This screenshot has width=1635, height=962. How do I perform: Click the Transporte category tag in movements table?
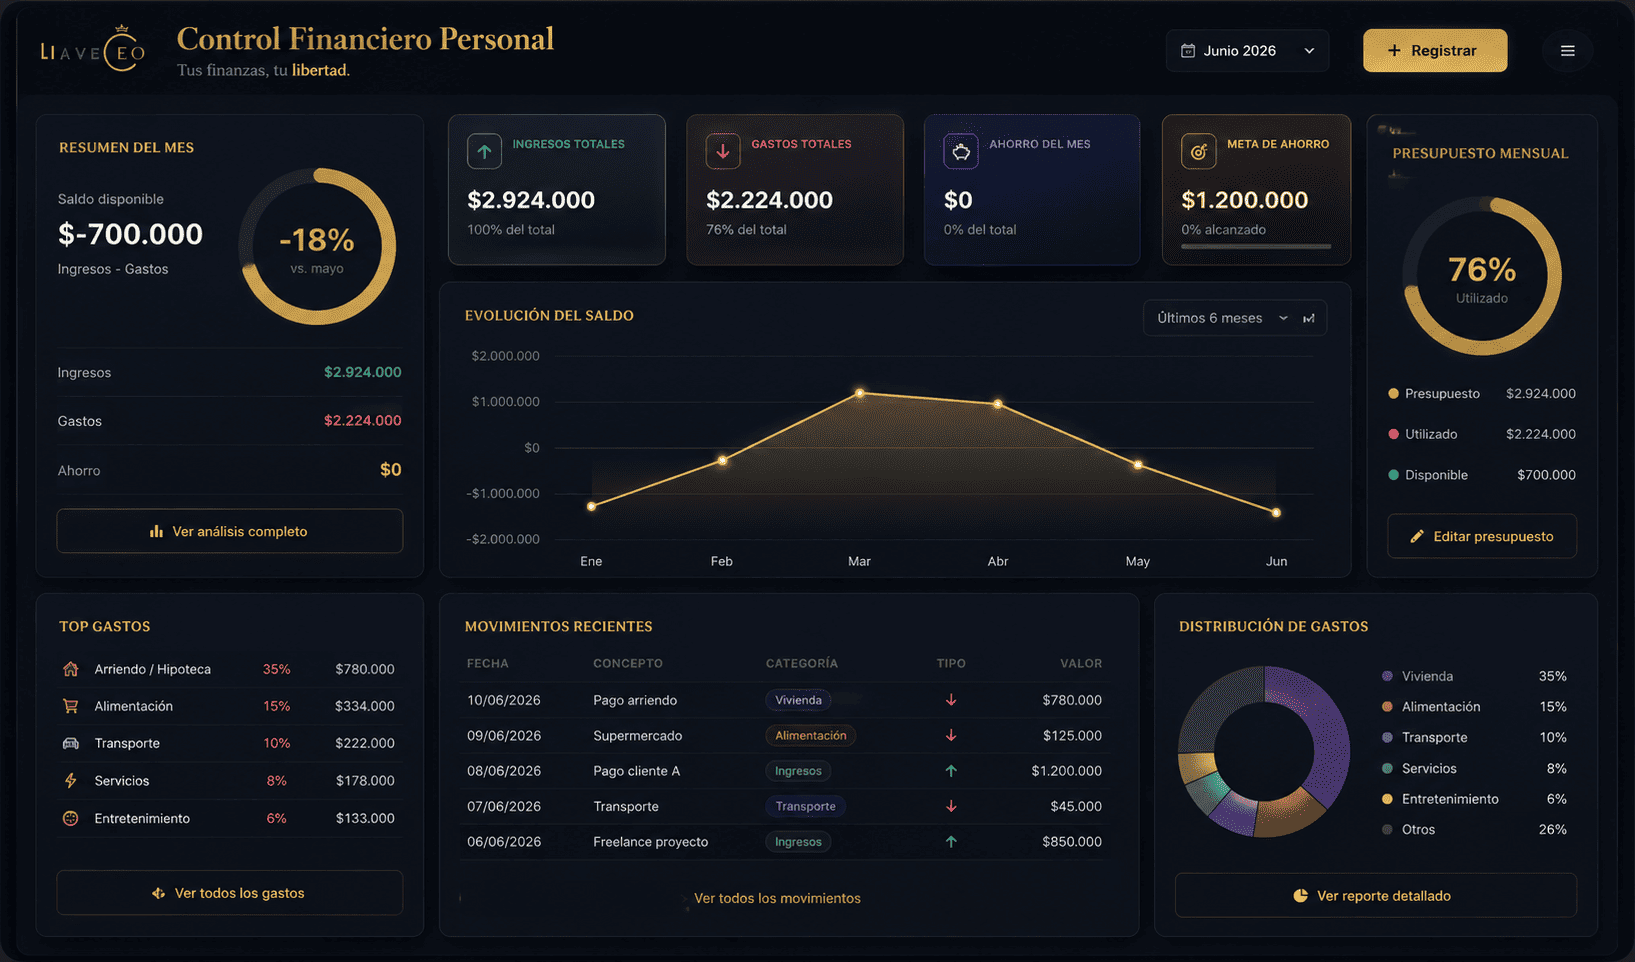point(805,806)
